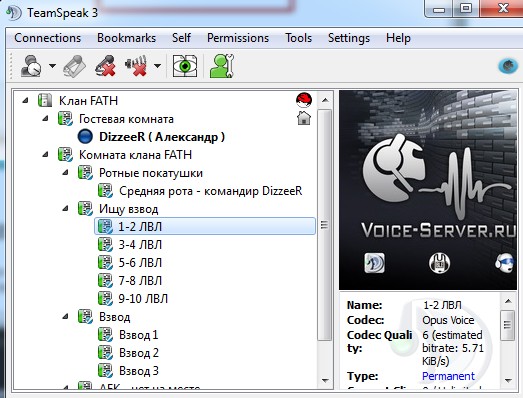Click the TeamSpeak 3 title bar app icon
Image resolution: width=523 pixels, height=398 pixels.
click(14, 13)
